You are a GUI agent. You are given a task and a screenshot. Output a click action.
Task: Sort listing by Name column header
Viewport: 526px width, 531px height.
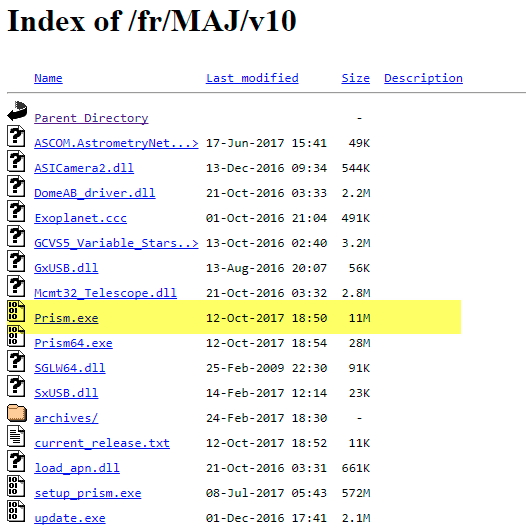[x=48, y=78]
